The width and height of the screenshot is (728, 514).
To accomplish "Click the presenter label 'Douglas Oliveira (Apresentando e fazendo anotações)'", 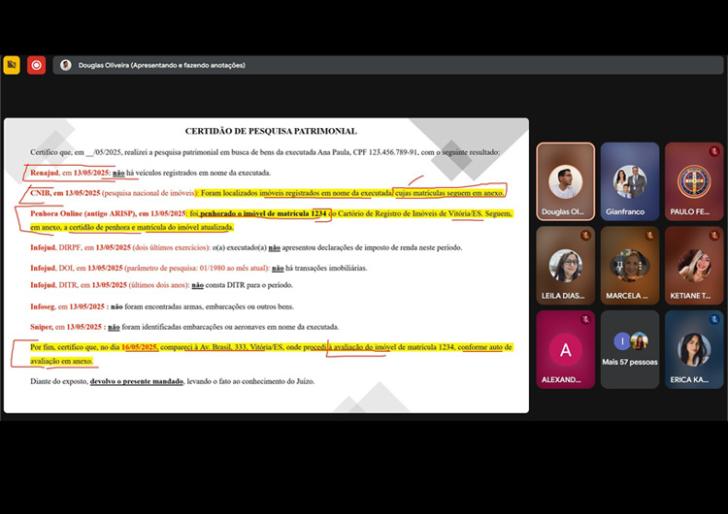I will [162, 65].
